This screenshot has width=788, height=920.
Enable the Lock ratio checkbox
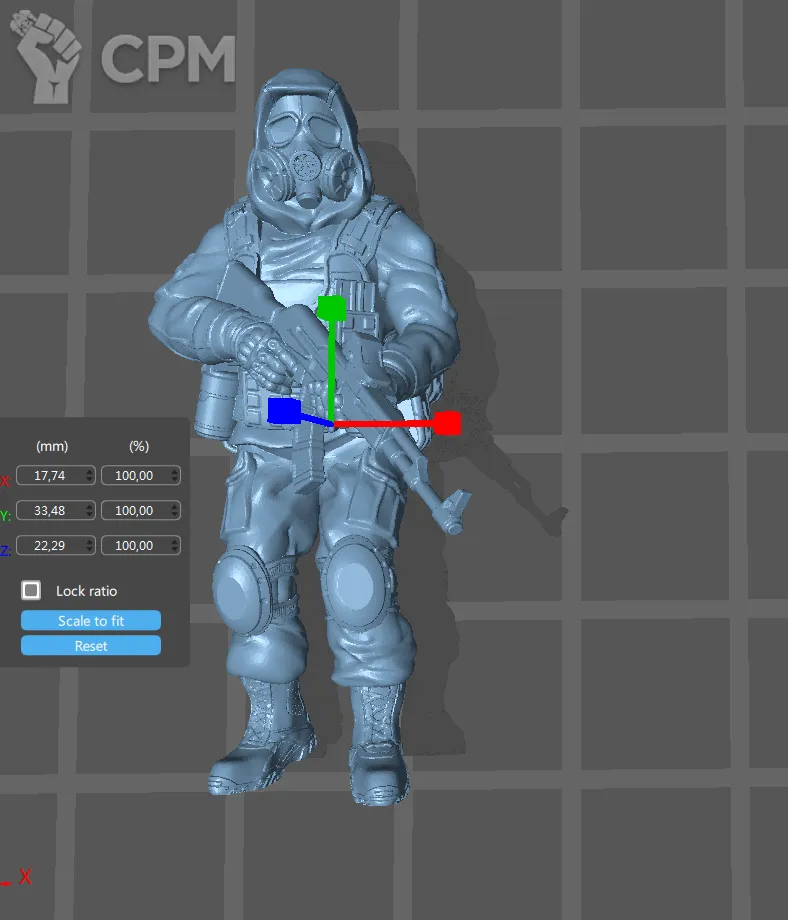coord(32,590)
